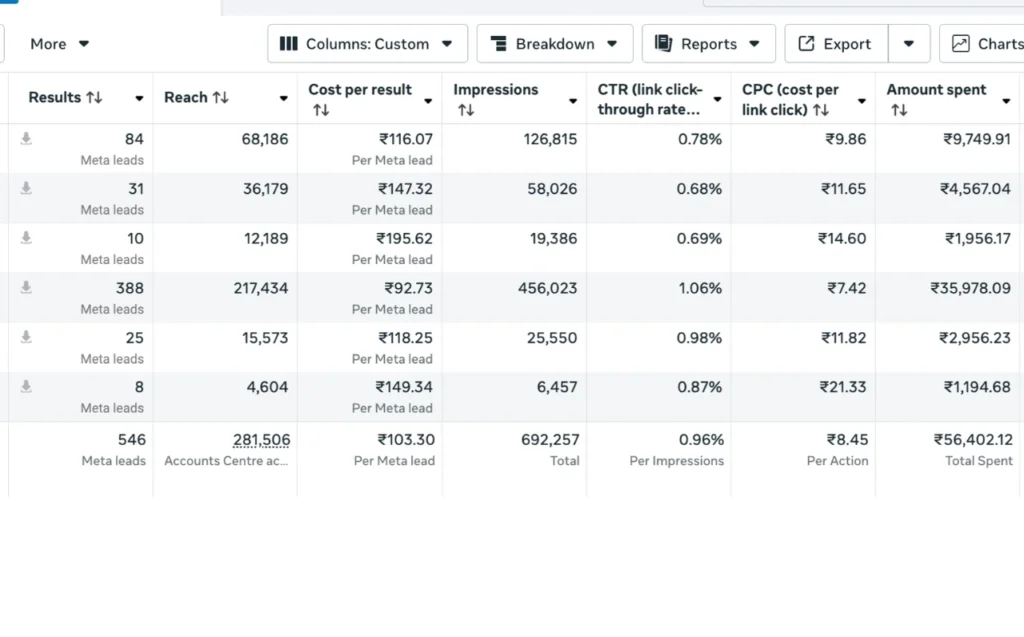Open CPC column header options arrow
Image resolution: width=1024 pixels, height=637 pixels.
tap(861, 101)
